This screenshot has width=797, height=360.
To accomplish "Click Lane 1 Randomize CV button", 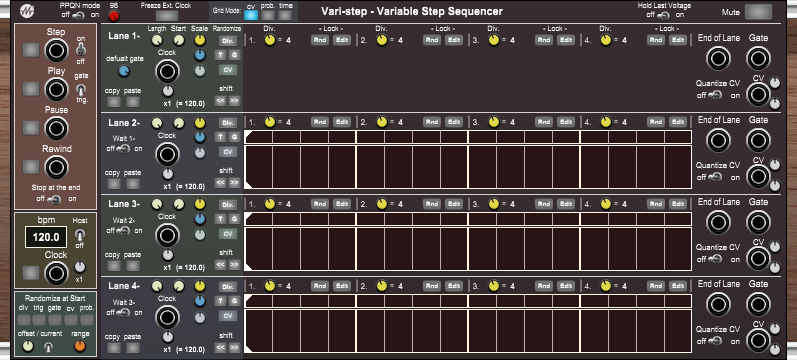I will pos(228,70).
